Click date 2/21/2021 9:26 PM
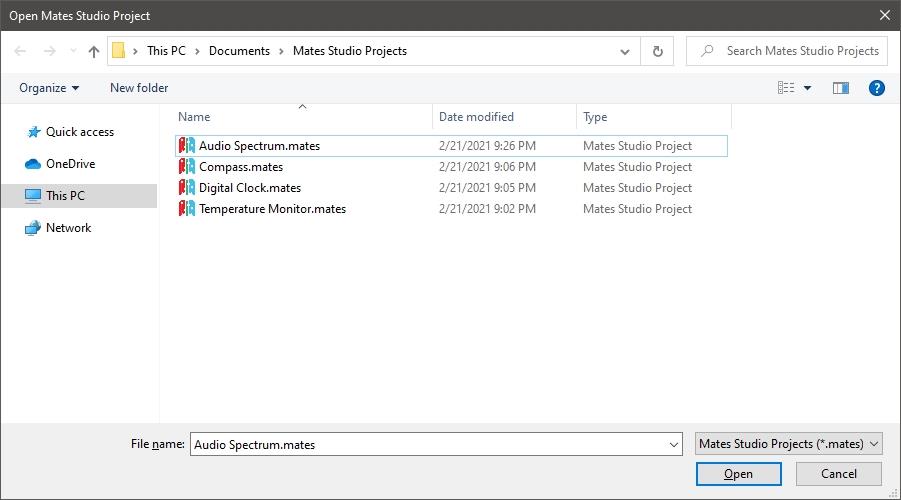 pyautogui.click(x=487, y=146)
